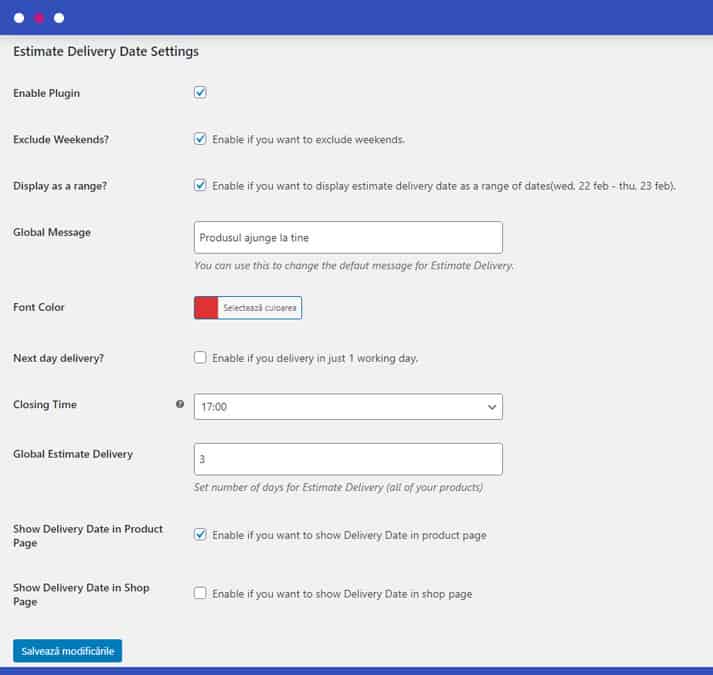Click the last white window dot
713x675 pixels.
59,18
